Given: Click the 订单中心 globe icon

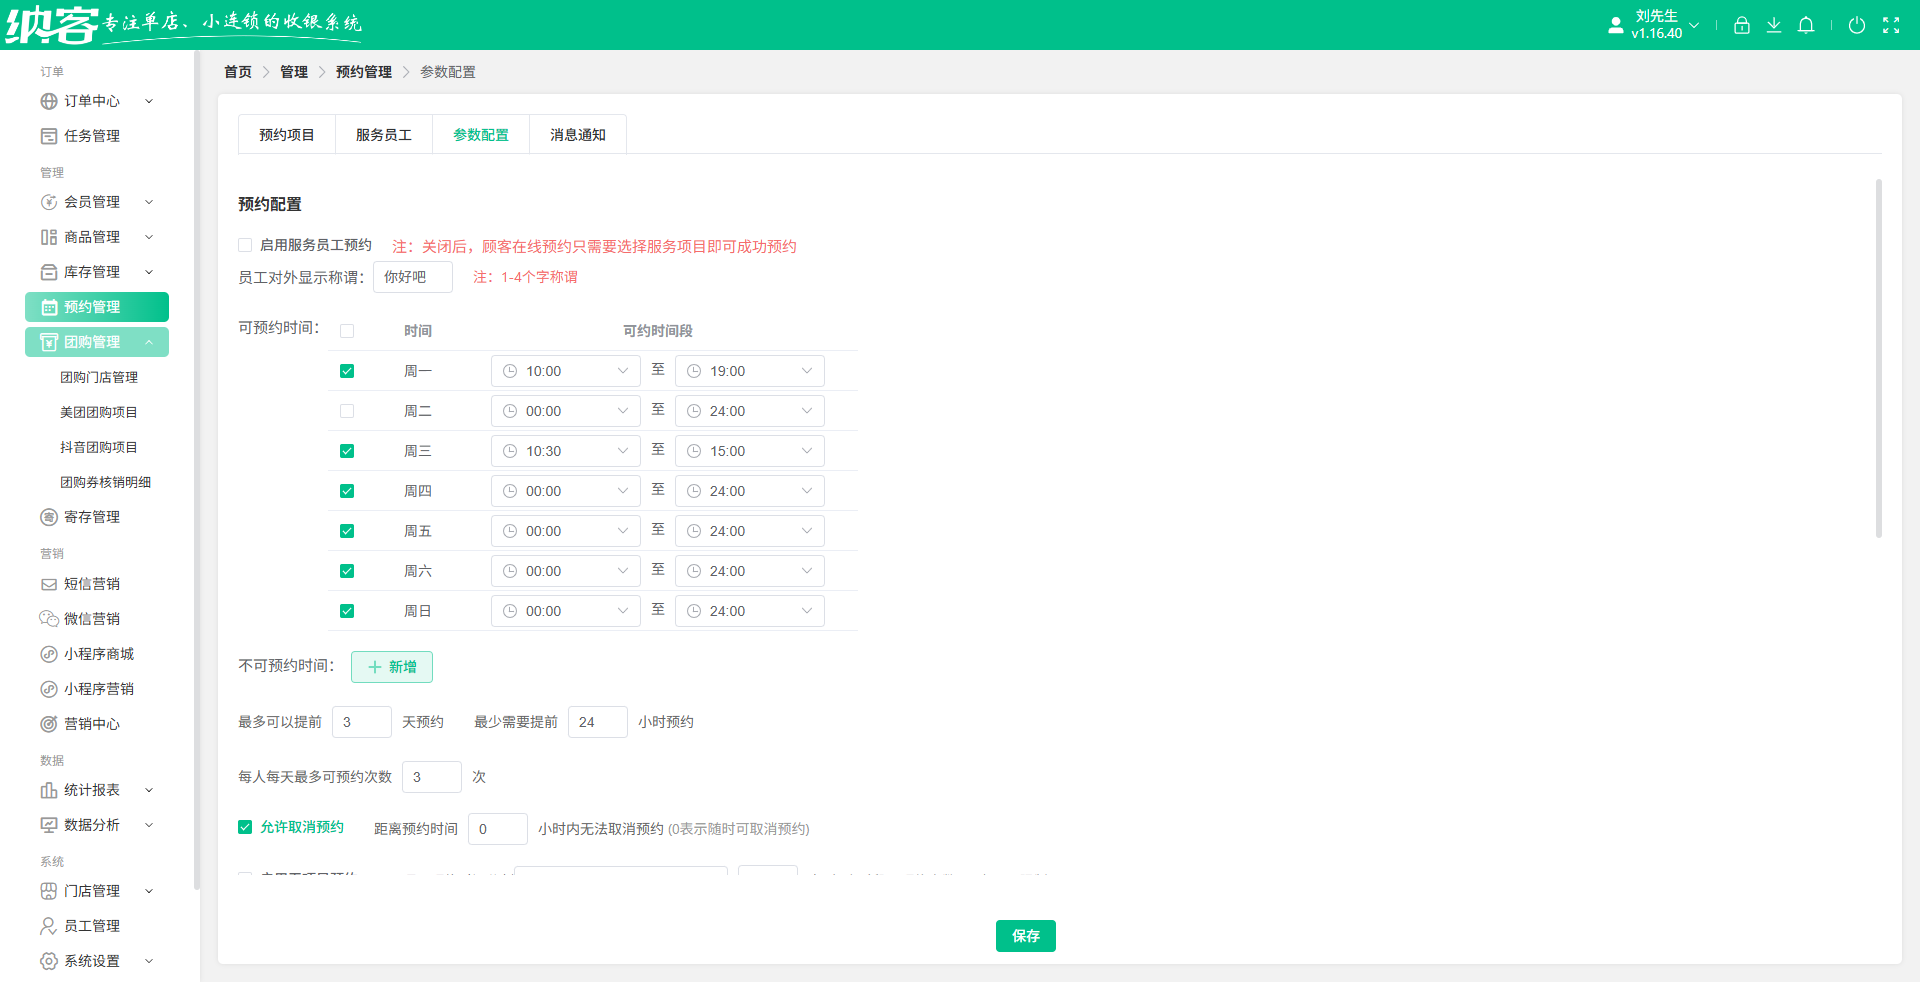Looking at the screenshot, I should pos(49,101).
